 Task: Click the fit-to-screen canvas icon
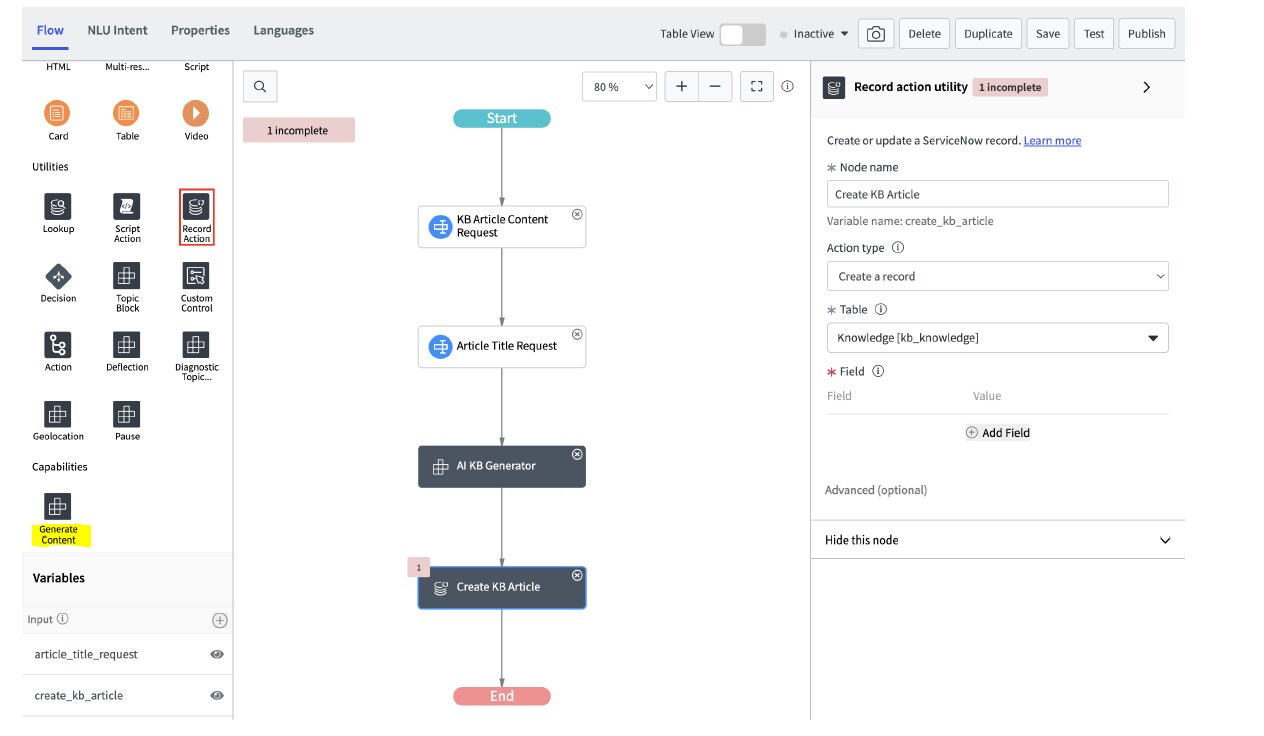click(757, 87)
